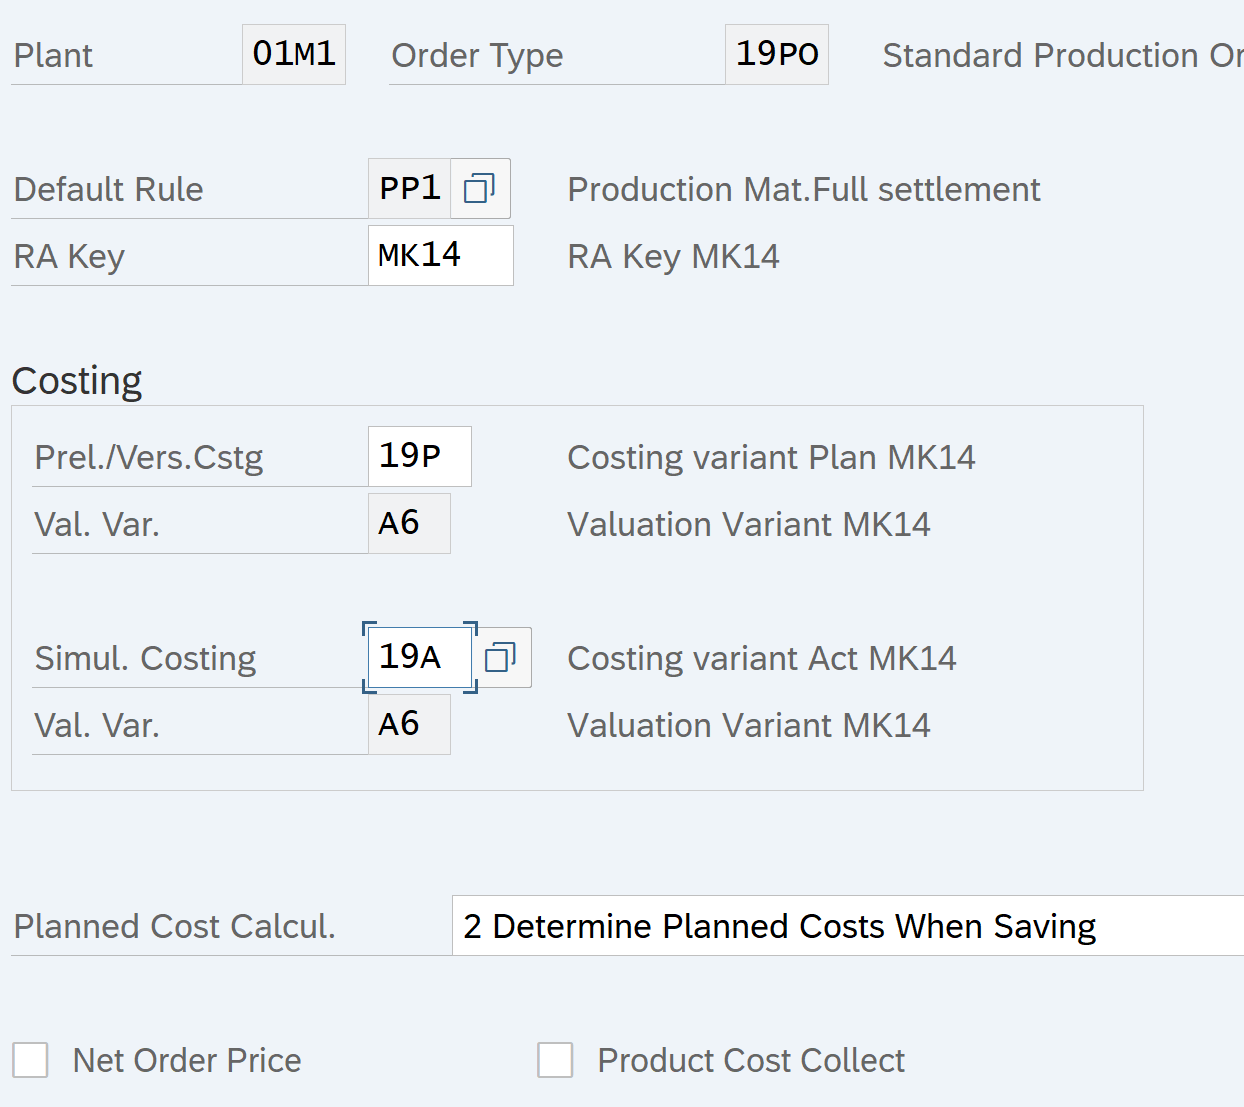Focus the Default Rule field PP1
The width and height of the screenshot is (1244, 1107).
point(410,189)
